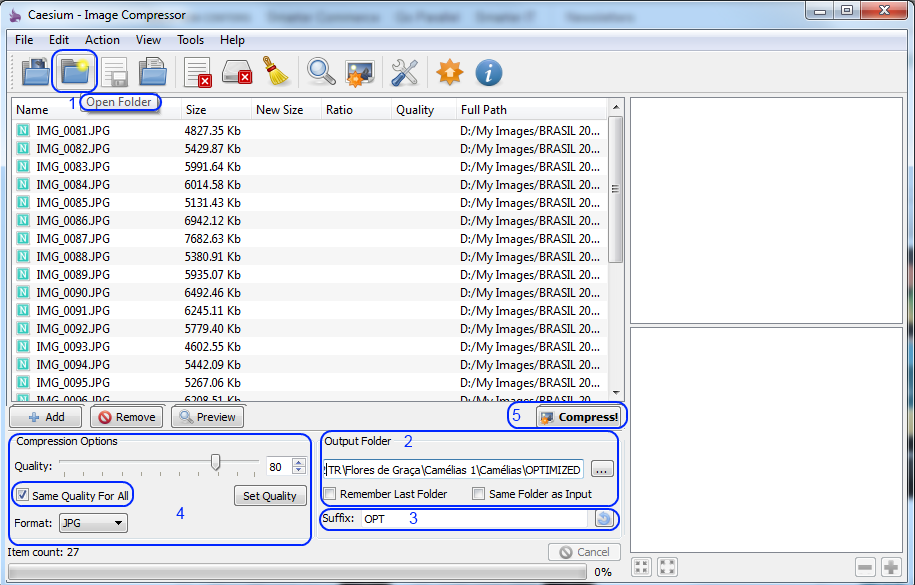Click the status icon beside IMG_0090.JPG
The height and width of the screenshot is (585, 915).
[x=23, y=292]
